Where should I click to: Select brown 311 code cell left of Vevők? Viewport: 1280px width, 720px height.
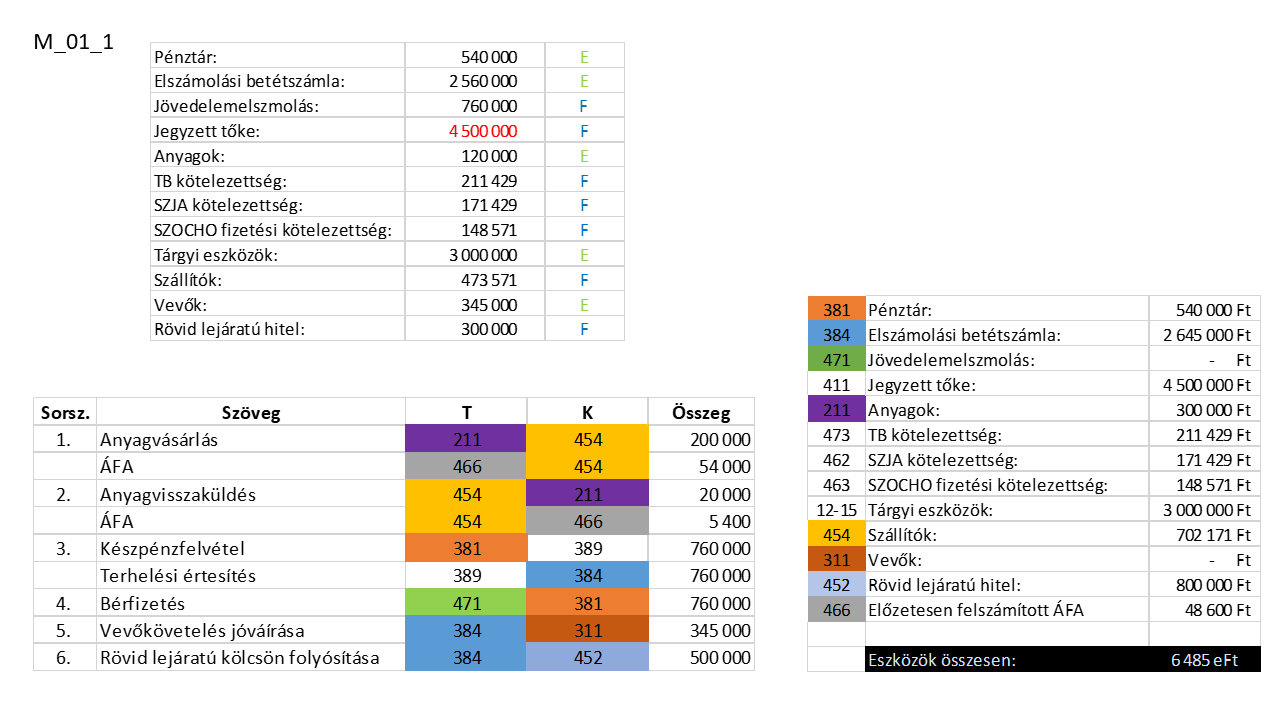click(x=836, y=560)
